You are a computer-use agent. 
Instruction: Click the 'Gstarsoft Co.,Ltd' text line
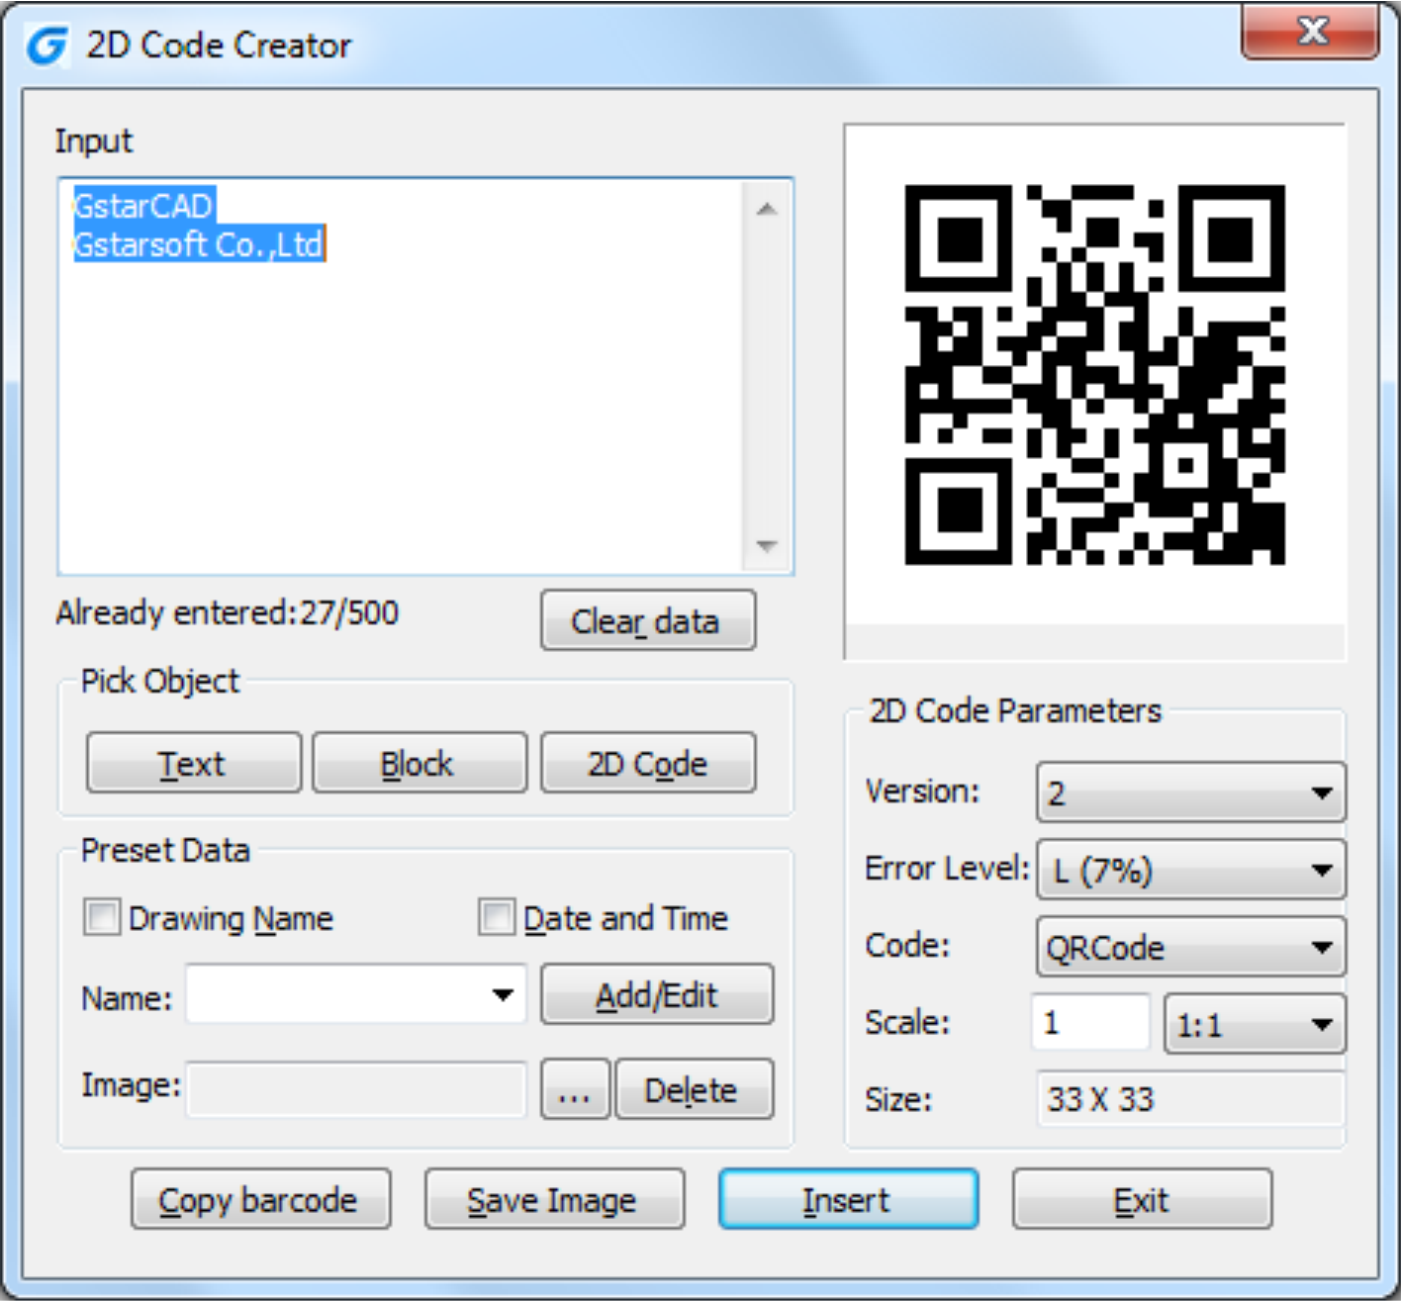click(199, 244)
